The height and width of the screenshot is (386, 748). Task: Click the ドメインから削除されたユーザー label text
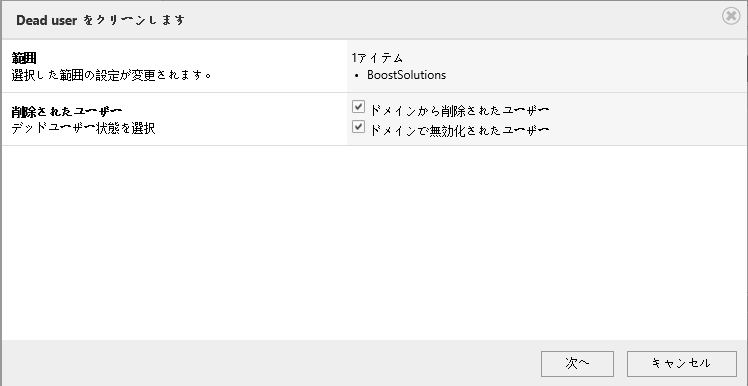point(459,110)
